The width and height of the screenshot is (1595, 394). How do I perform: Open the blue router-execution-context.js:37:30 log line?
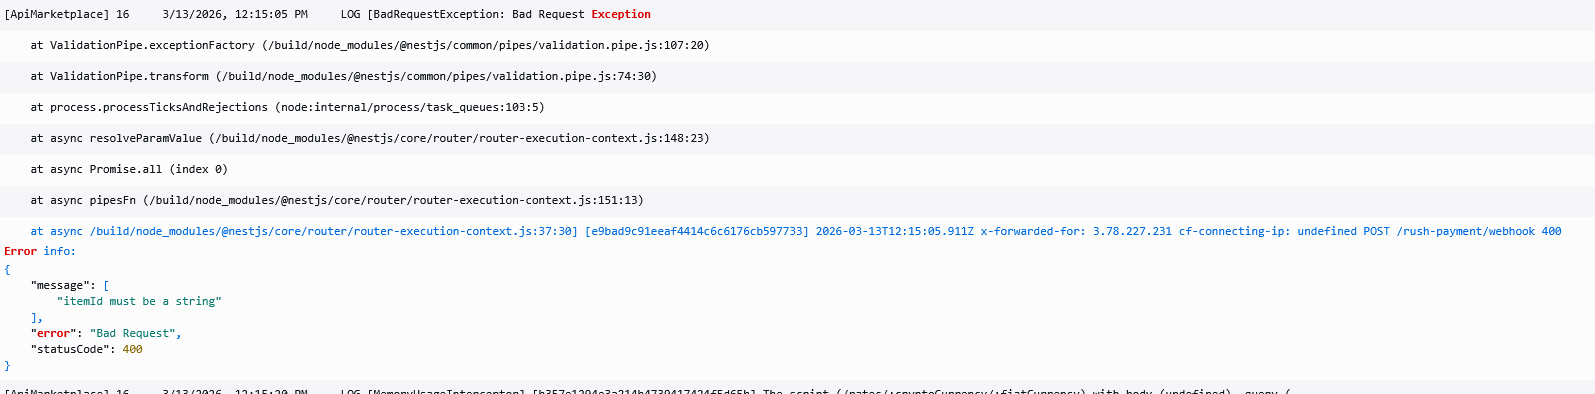pyautogui.click(x=797, y=232)
